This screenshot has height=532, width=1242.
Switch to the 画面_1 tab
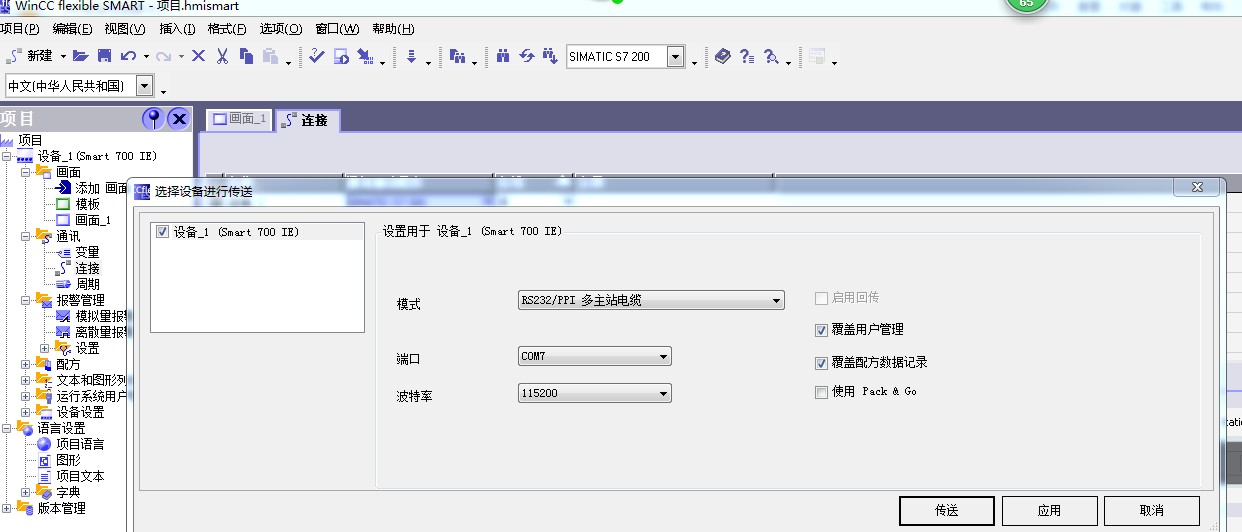[239, 119]
